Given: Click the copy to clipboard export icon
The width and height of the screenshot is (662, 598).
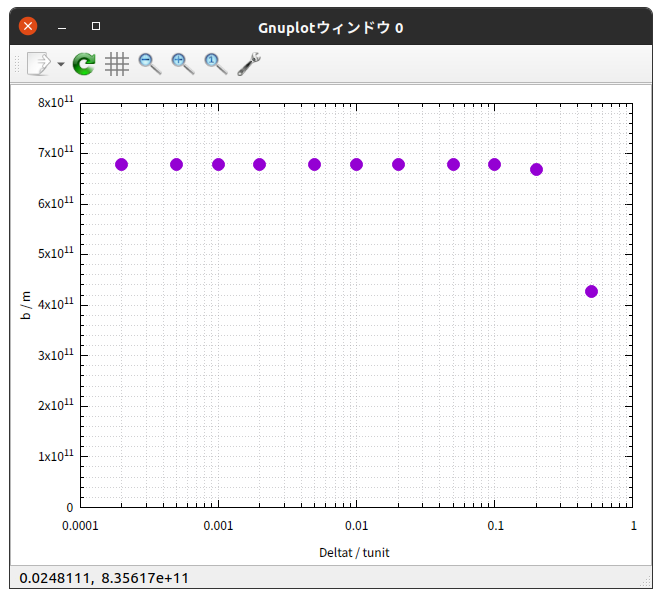Looking at the screenshot, I should [39, 64].
